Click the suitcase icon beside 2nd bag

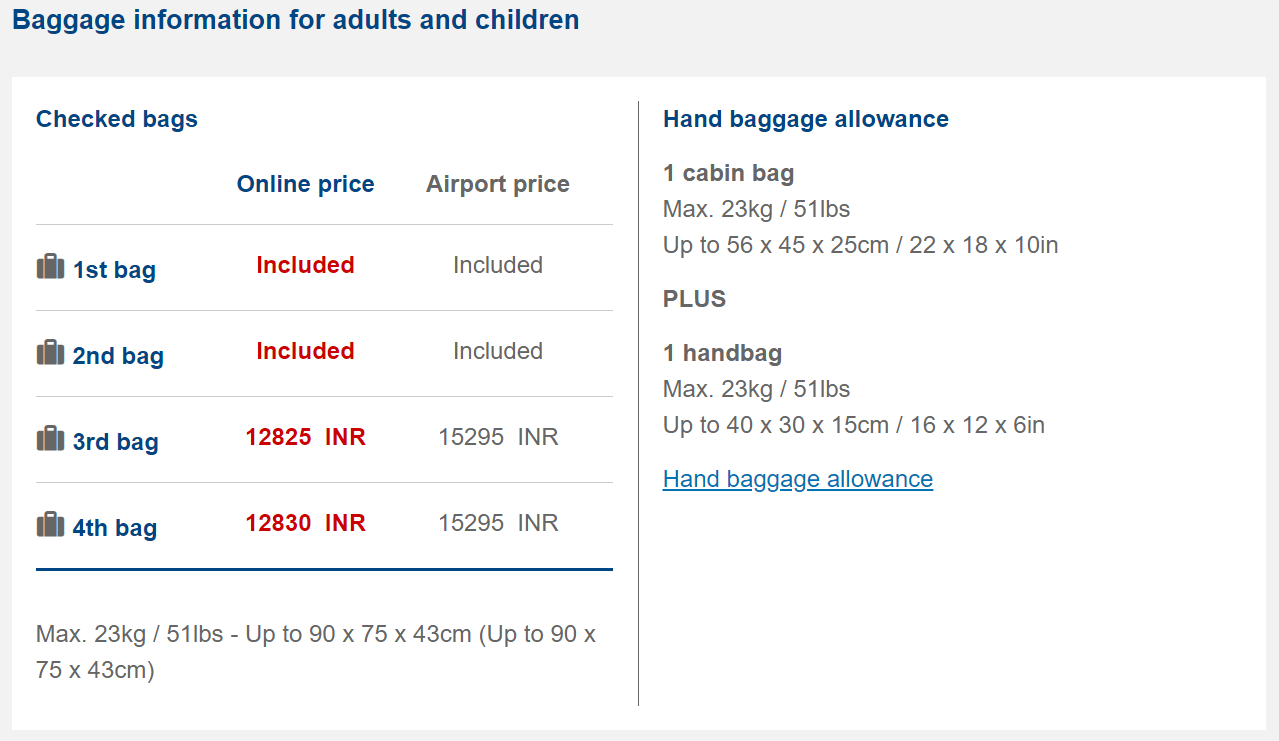coord(50,353)
